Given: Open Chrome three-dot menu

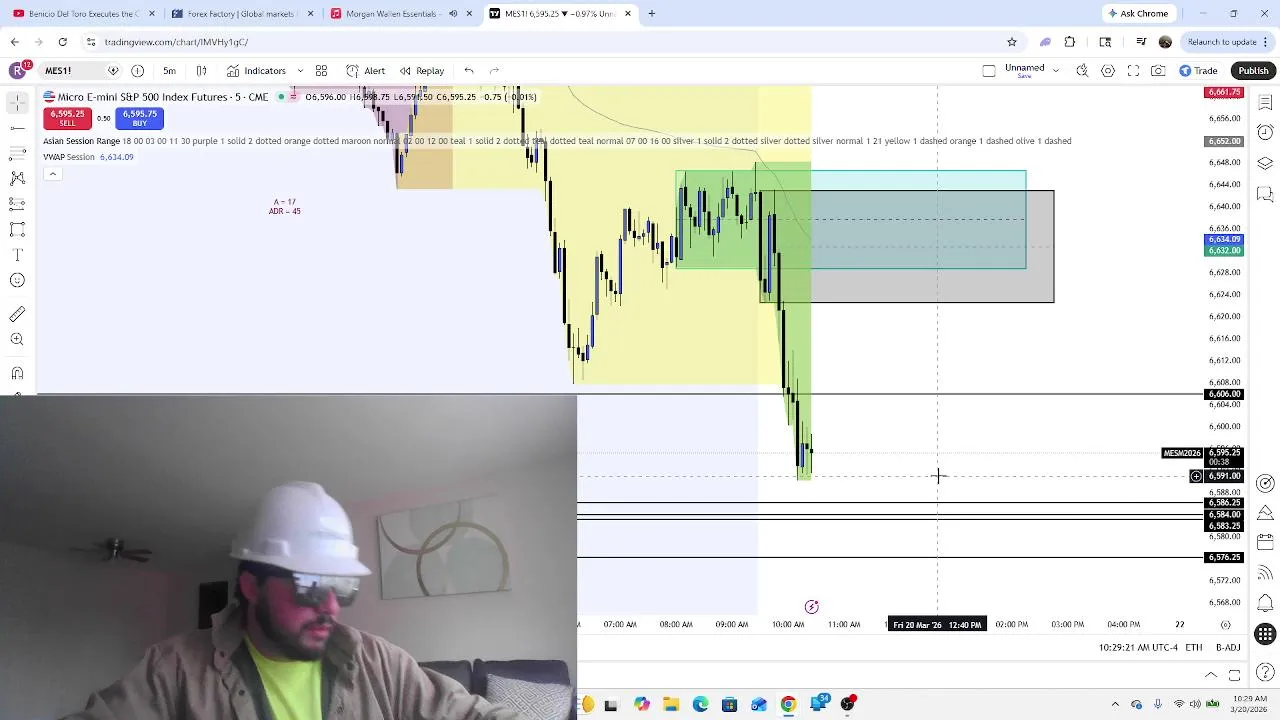Looking at the screenshot, I should click(1266, 42).
